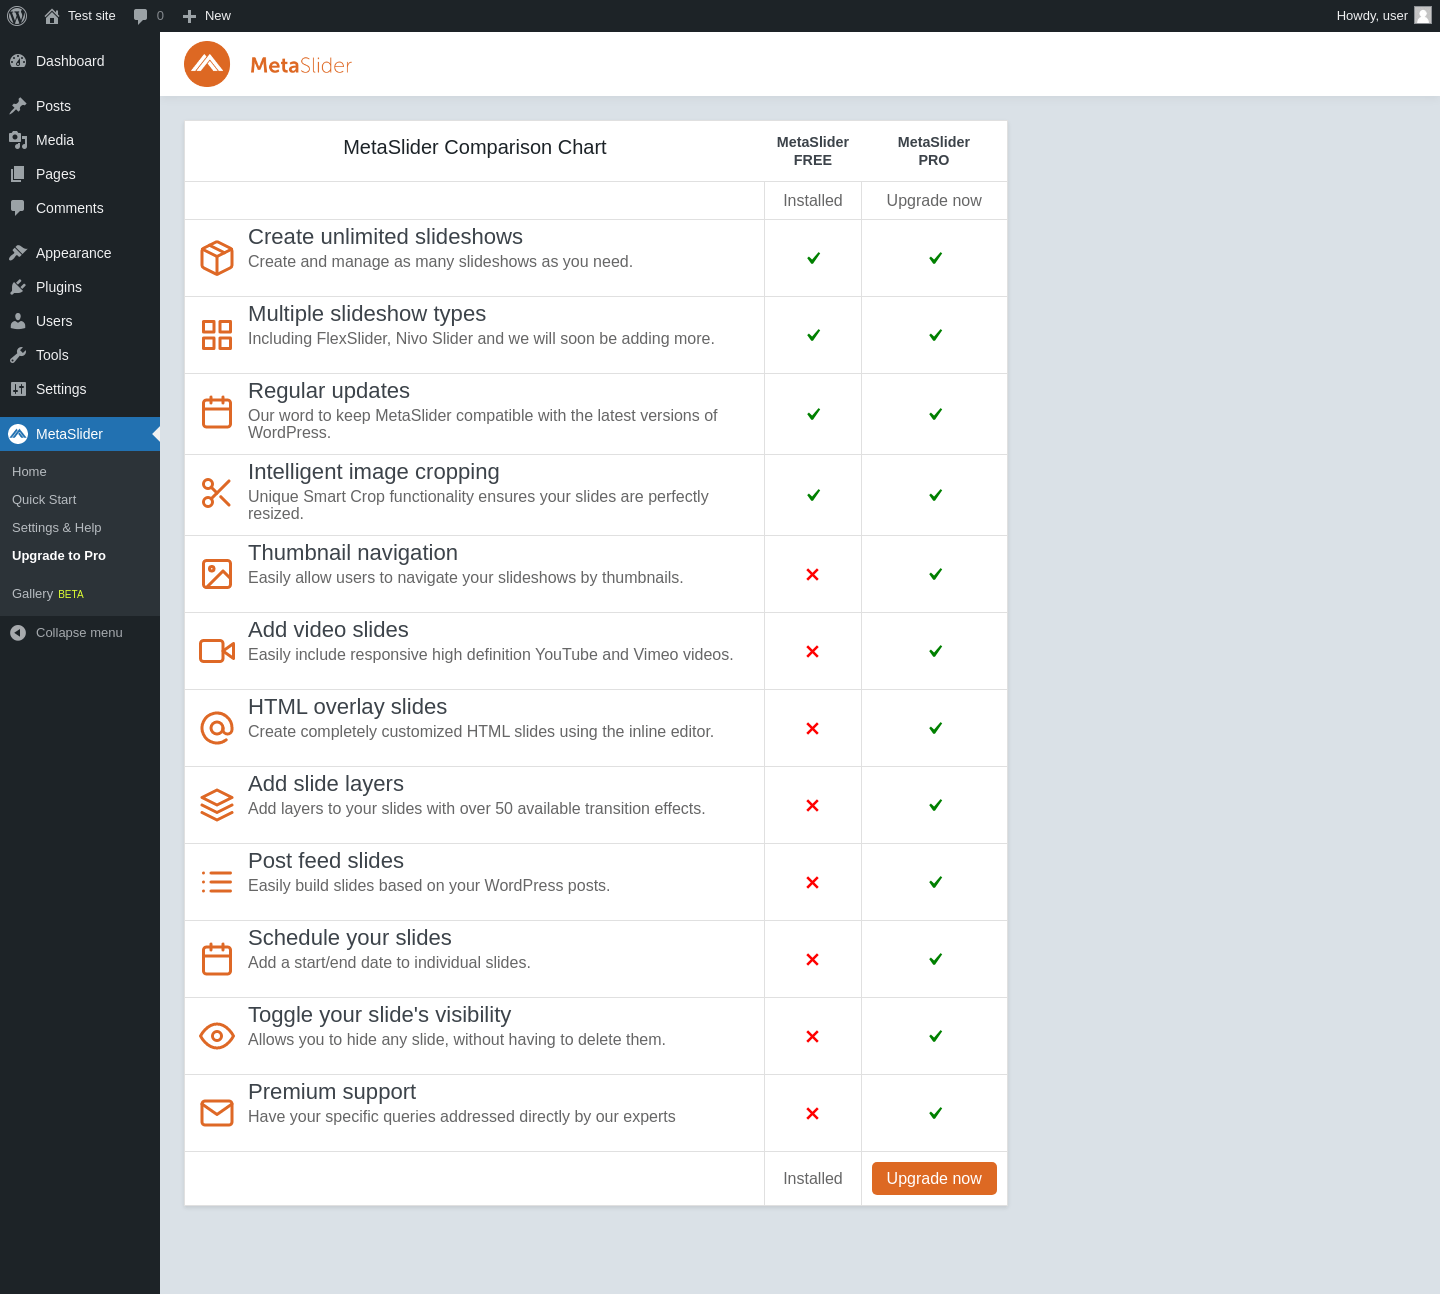Select Pages label in the admin sidebar
This screenshot has height=1294, width=1440.
pyautogui.click(x=56, y=174)
